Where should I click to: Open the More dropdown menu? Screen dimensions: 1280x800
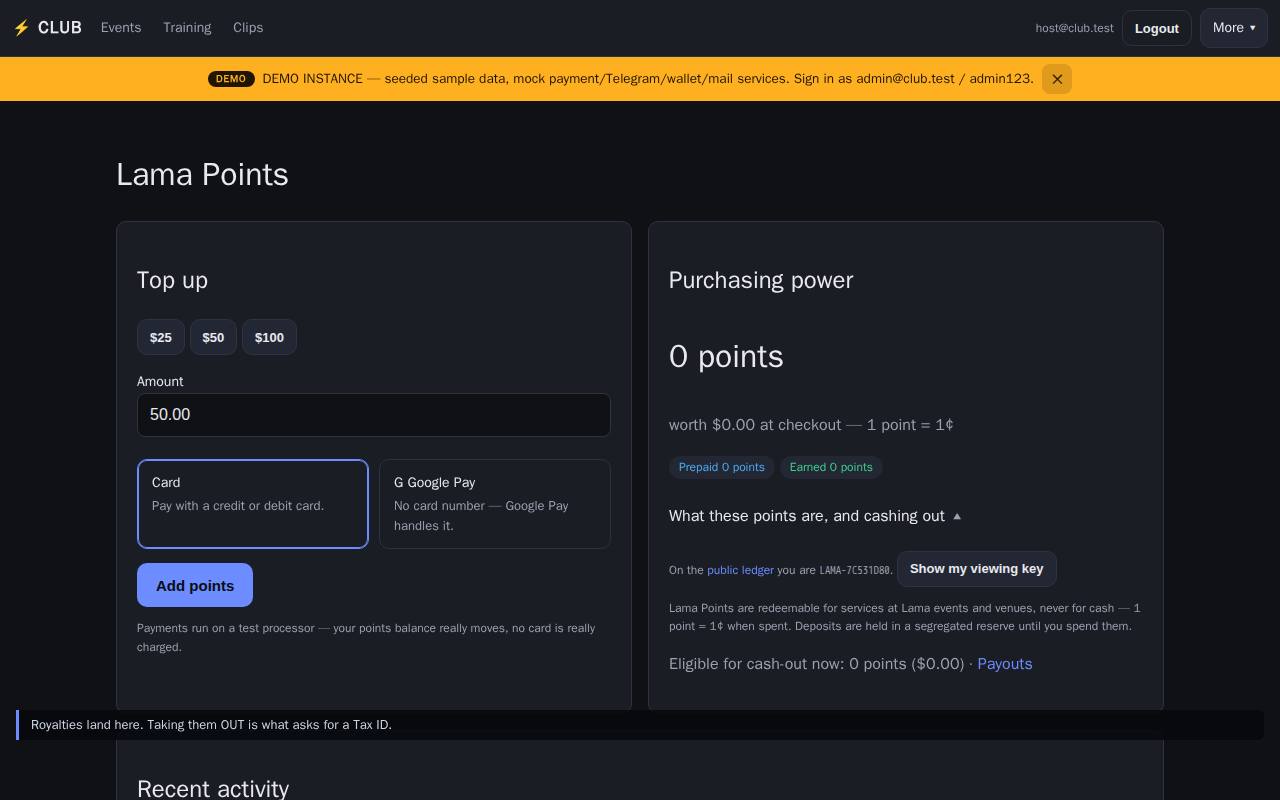click(1234, 28)
